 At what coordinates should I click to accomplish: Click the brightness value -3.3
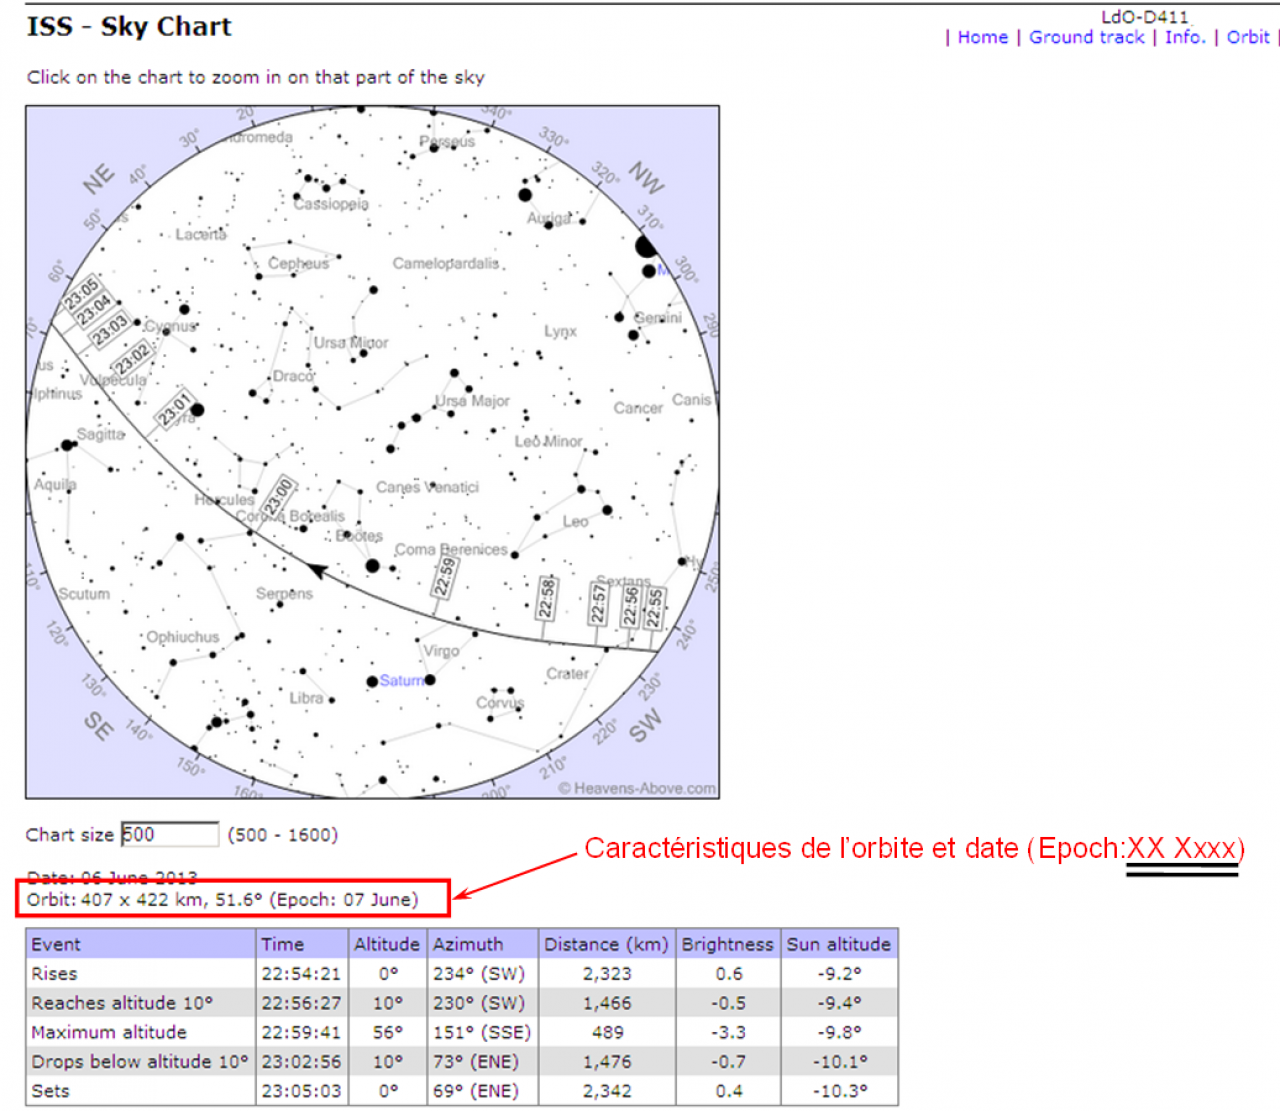click(x=729, y=1032)
